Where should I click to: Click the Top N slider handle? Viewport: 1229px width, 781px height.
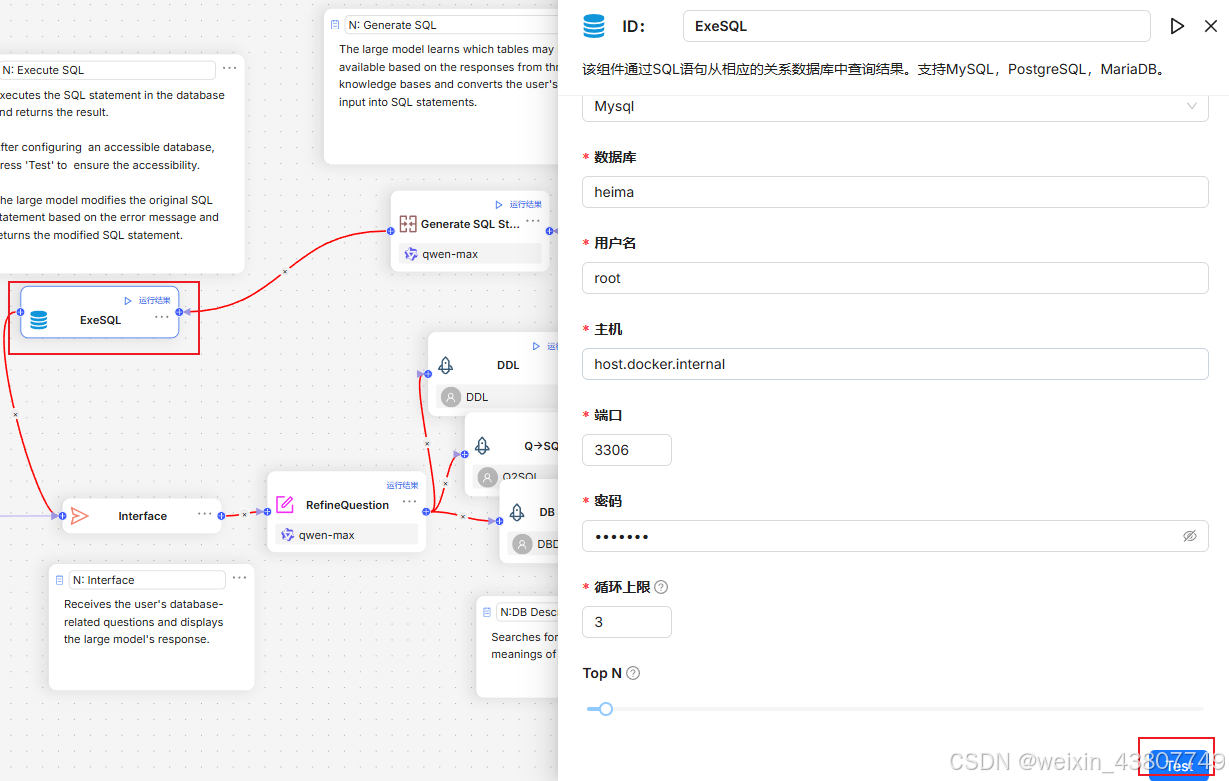pos(605,709)
